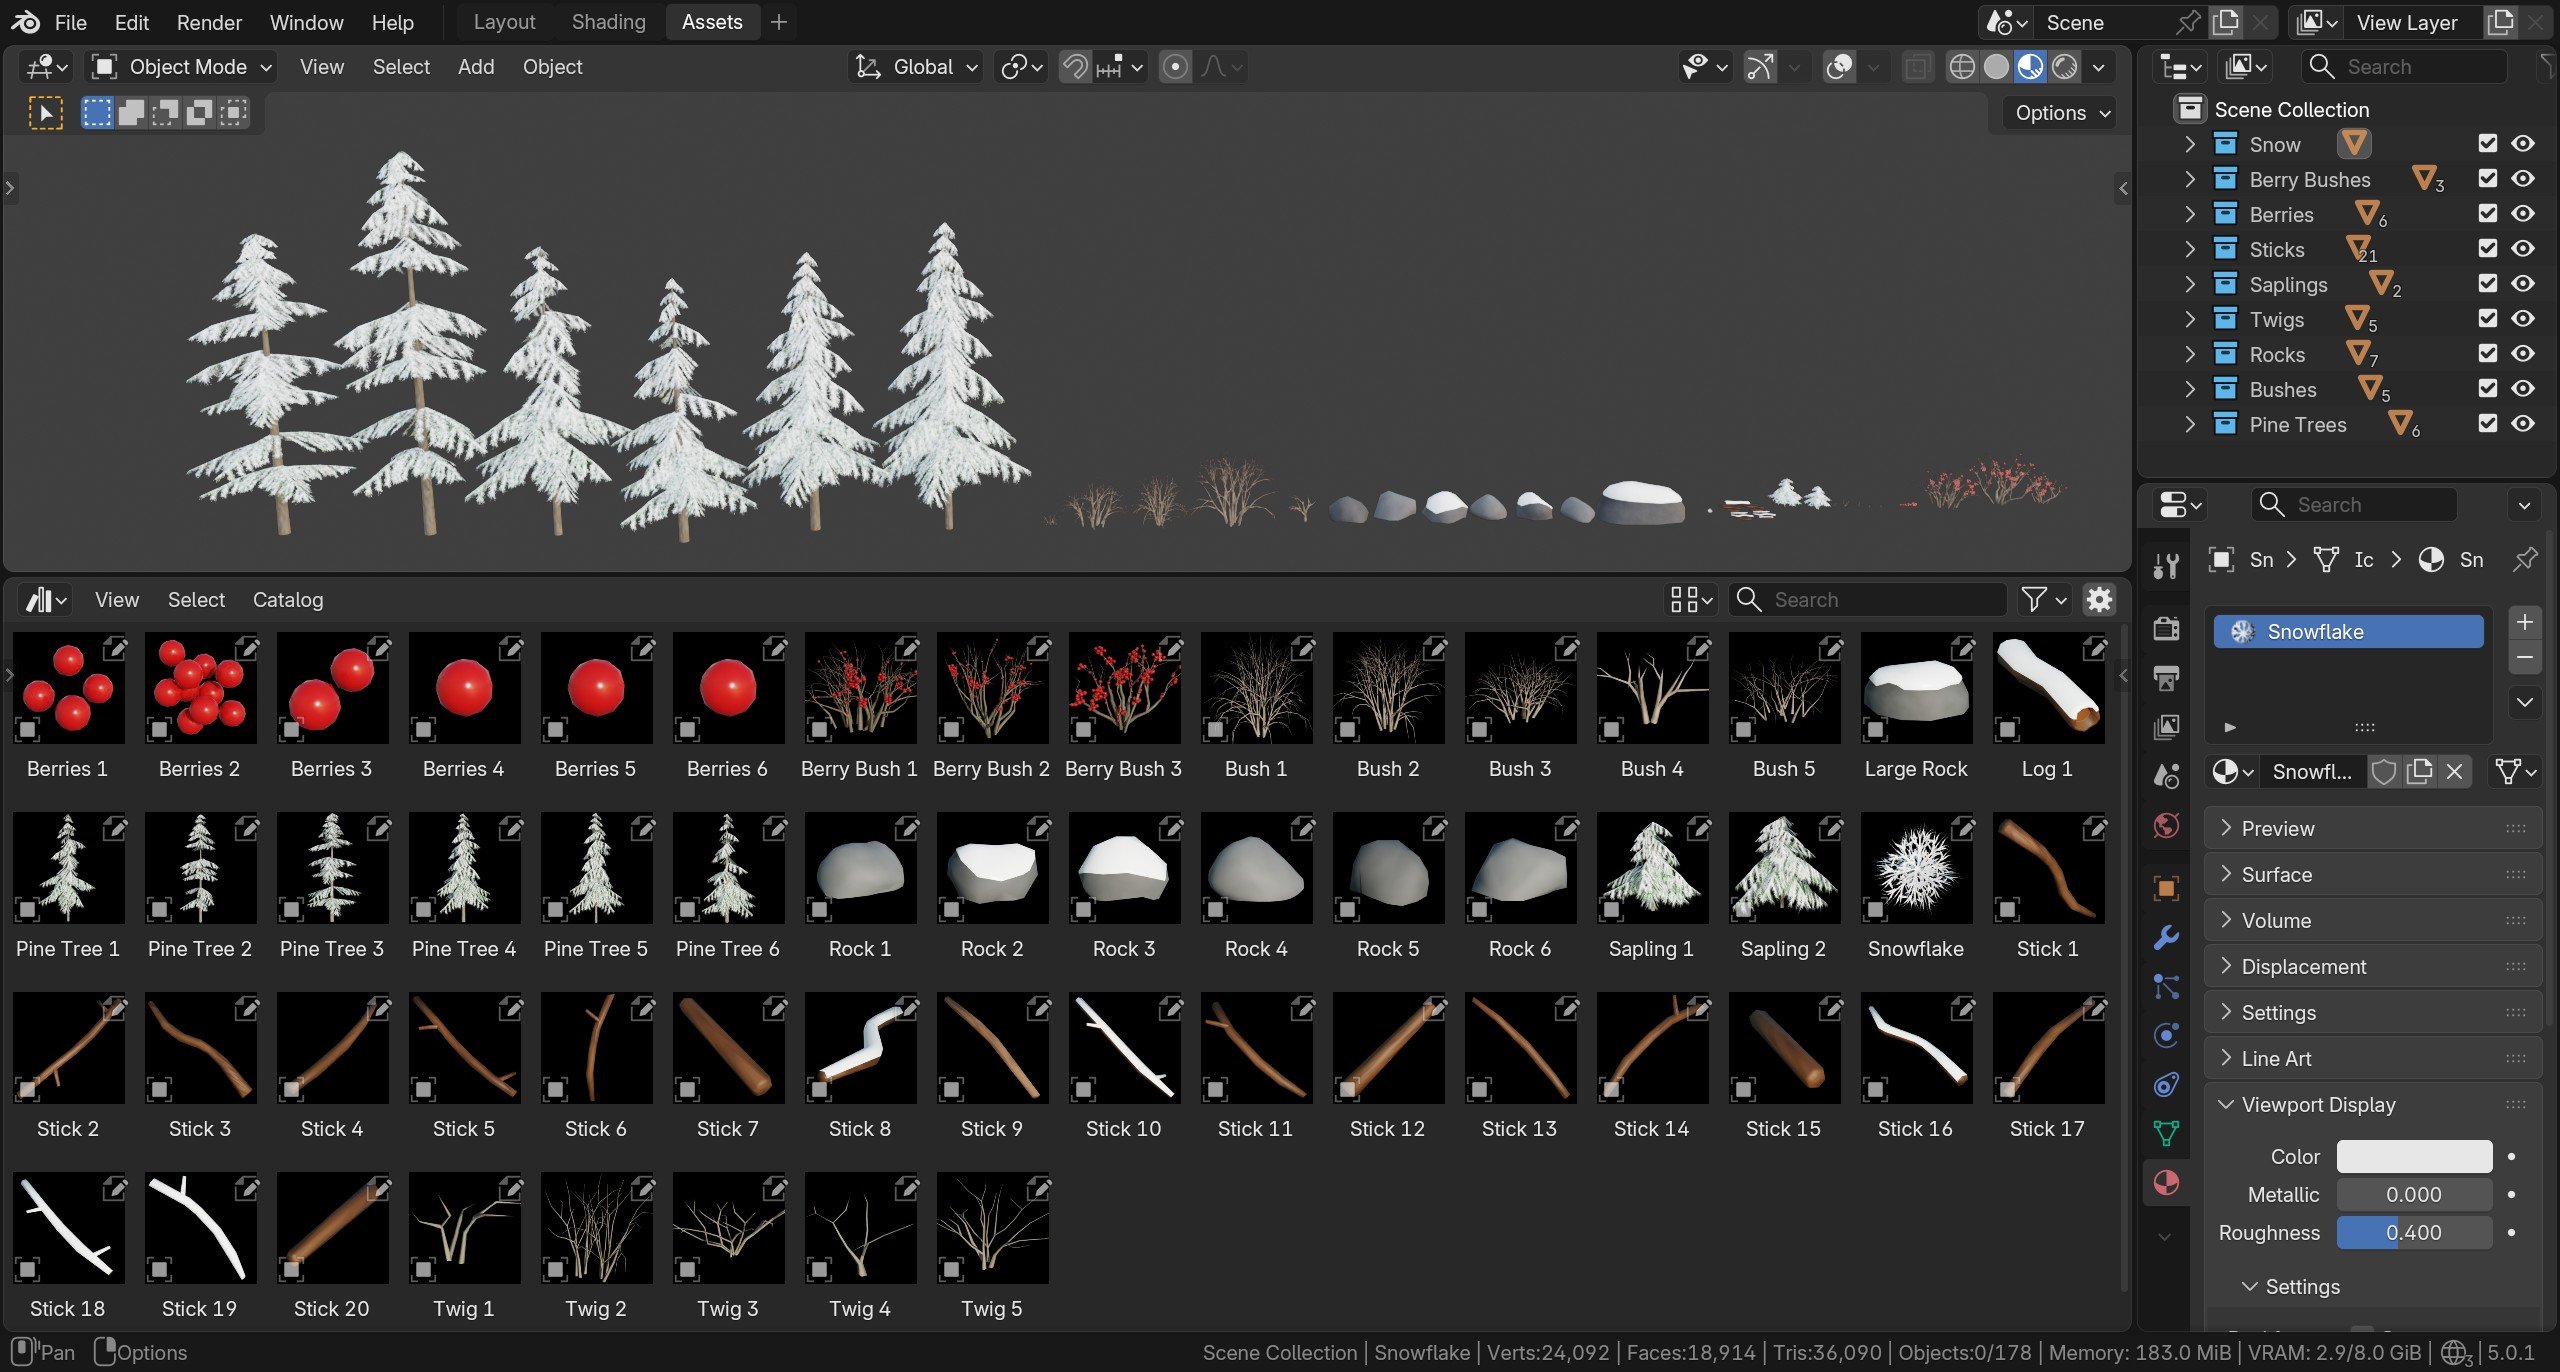Open the asset browser Catalog menu
Screen dimensions: 2560x1372
287,600
